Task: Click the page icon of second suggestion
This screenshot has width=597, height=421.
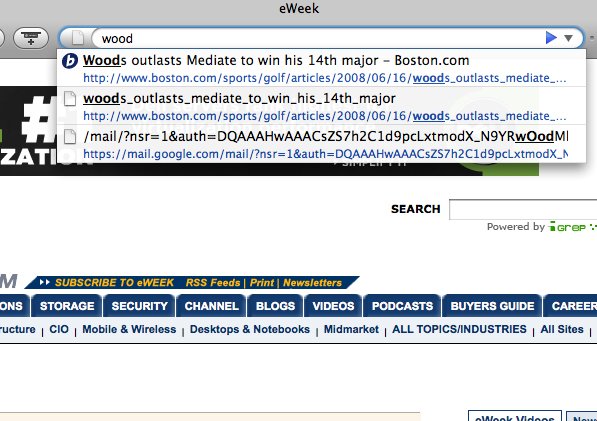Action: (x=70, y=99)
